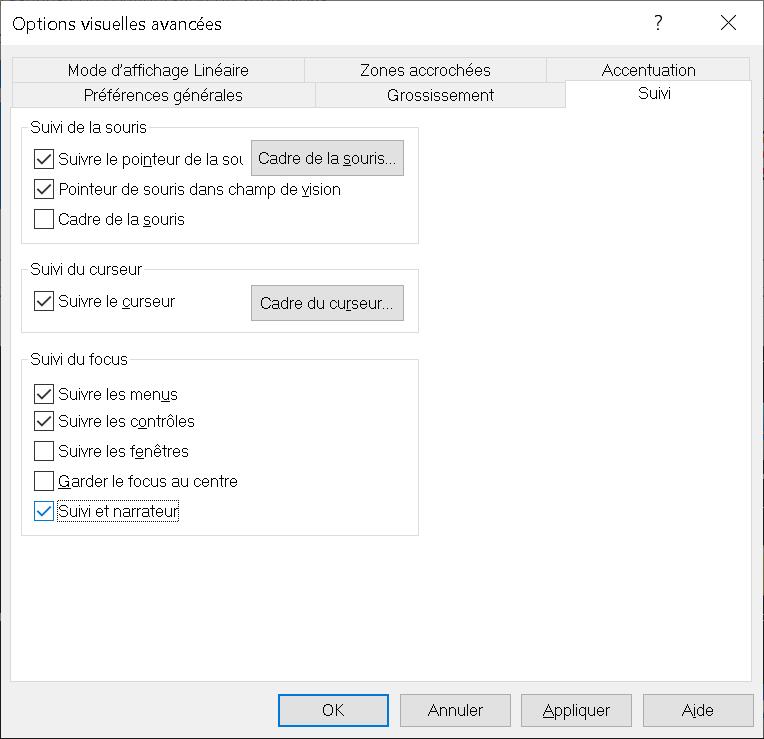The image size is (764, 739).
Task: Click the question mark help icon
Action: pyautogui.click(x=658, y=23)
